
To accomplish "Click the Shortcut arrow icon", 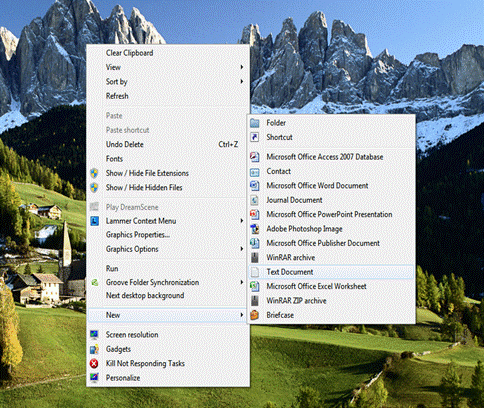I will point(255,137).
